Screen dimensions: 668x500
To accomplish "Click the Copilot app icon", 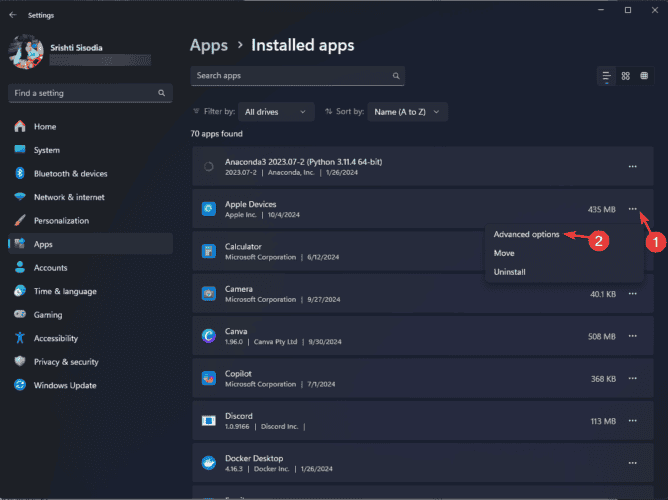I will [208, 378].
